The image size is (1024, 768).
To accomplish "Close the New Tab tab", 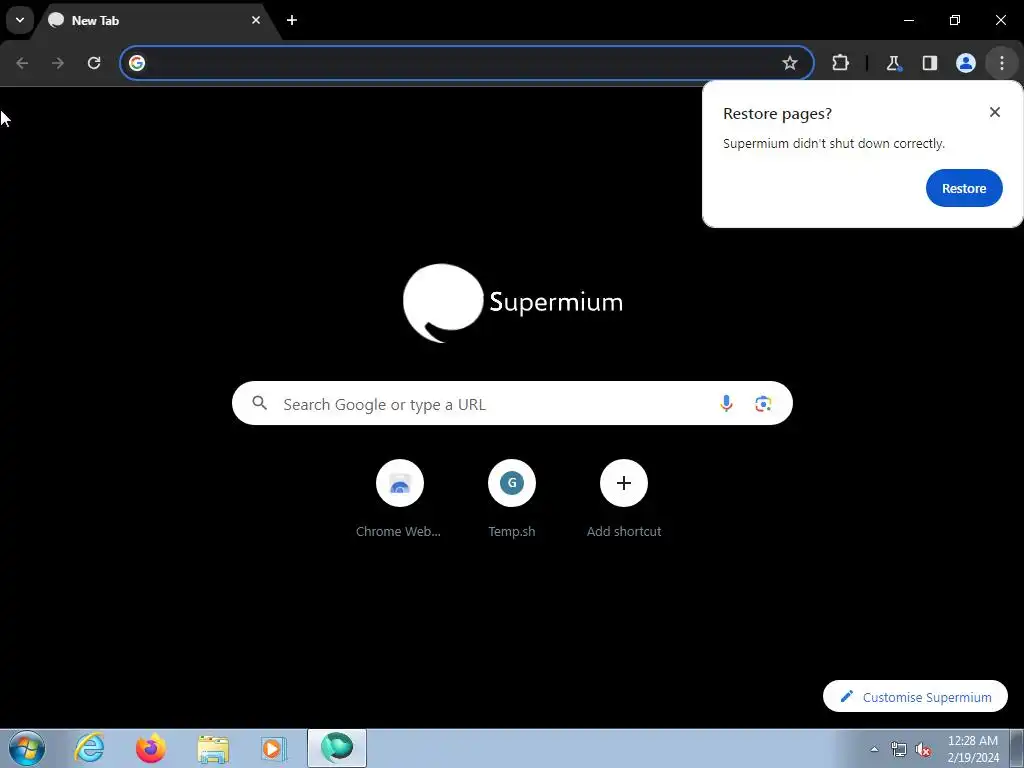I will coord(256,20).
